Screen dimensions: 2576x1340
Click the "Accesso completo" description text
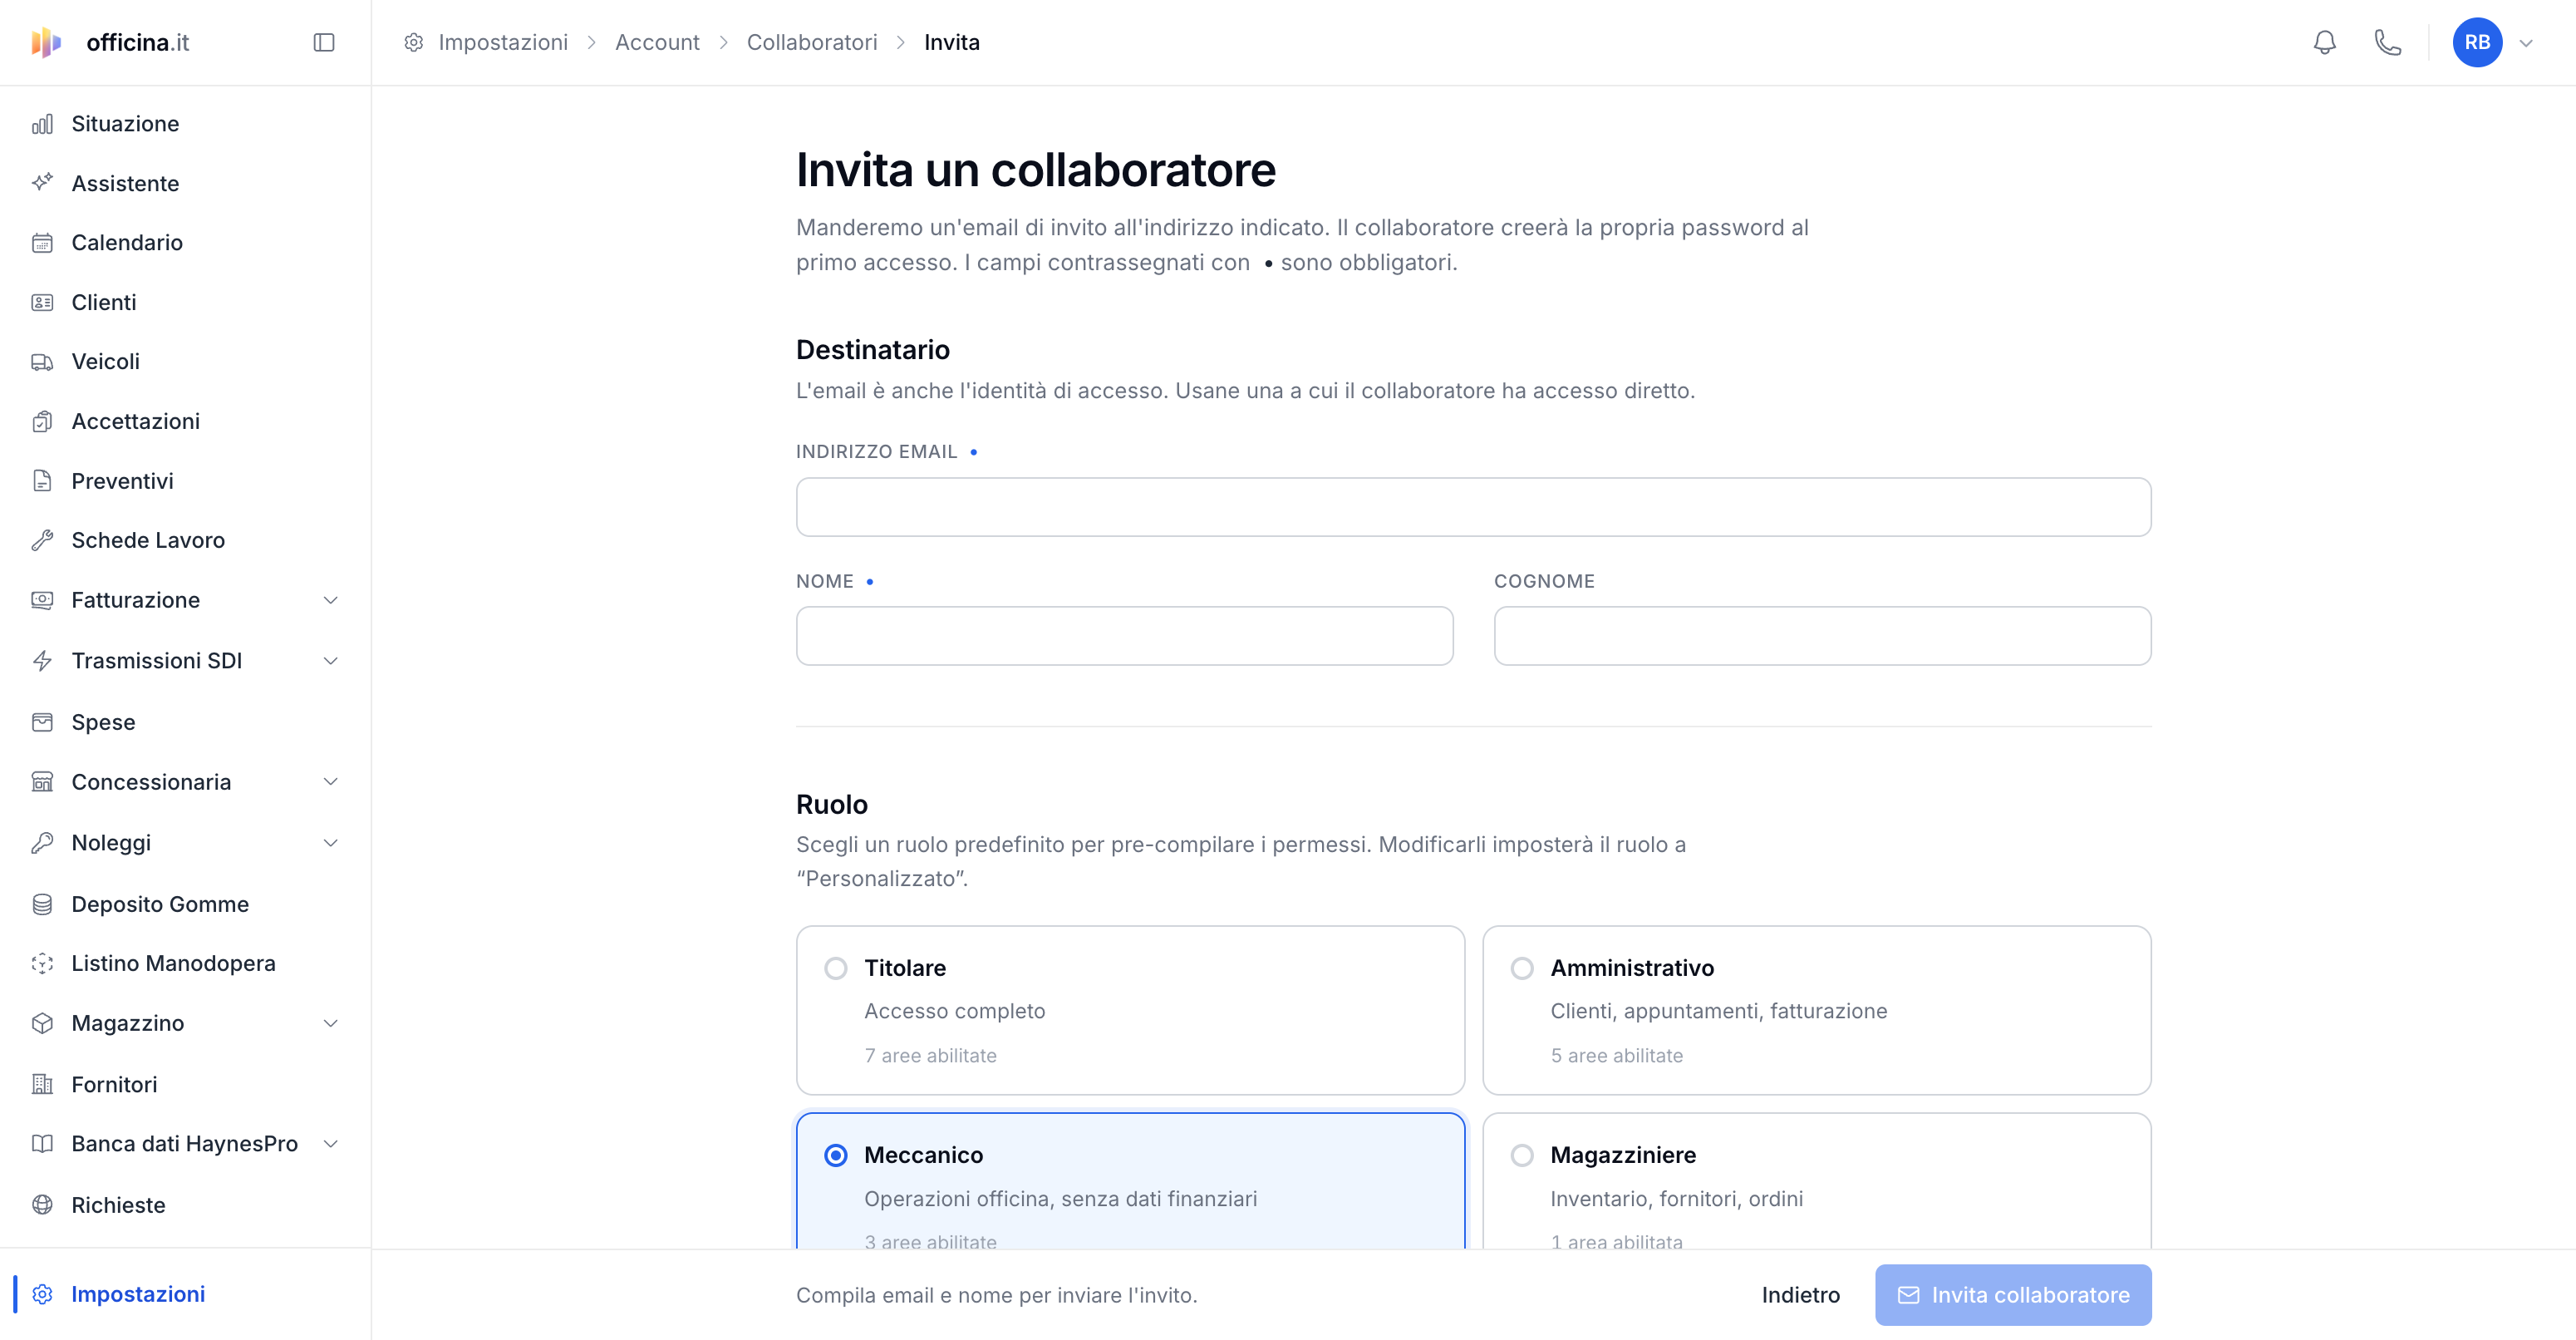(954, 1011)
